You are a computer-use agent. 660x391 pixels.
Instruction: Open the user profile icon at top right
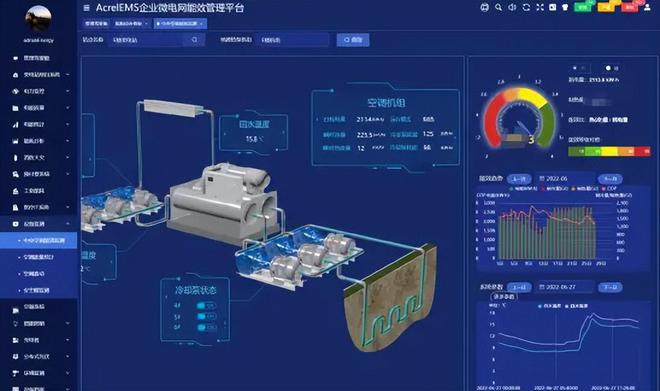(x=647, y=7)
